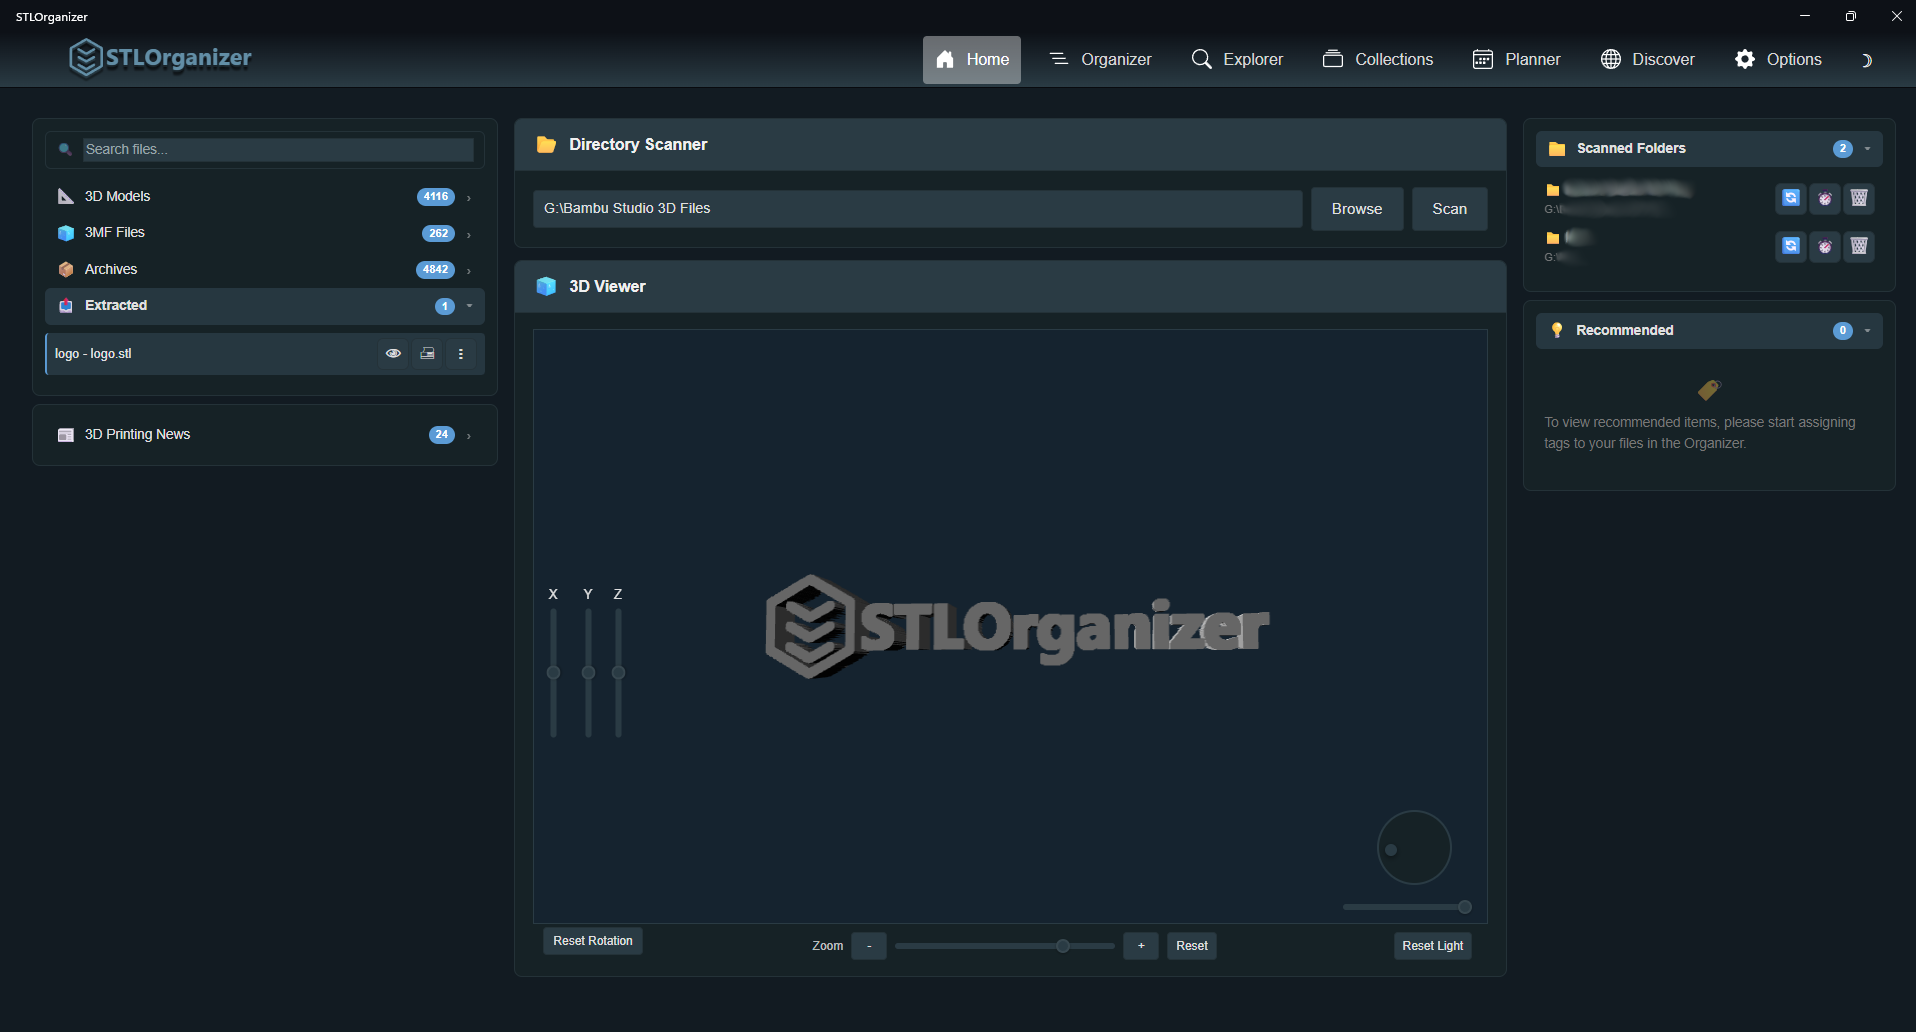Click the STLOrganizer logo in the header
Screen dimensions: 1916x1032
point(159,57)
